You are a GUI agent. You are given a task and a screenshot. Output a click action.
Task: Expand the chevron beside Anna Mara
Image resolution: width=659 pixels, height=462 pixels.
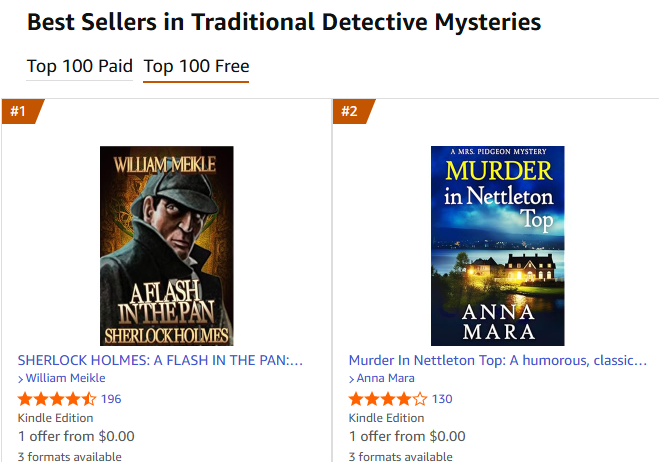[x=352, y=379]
